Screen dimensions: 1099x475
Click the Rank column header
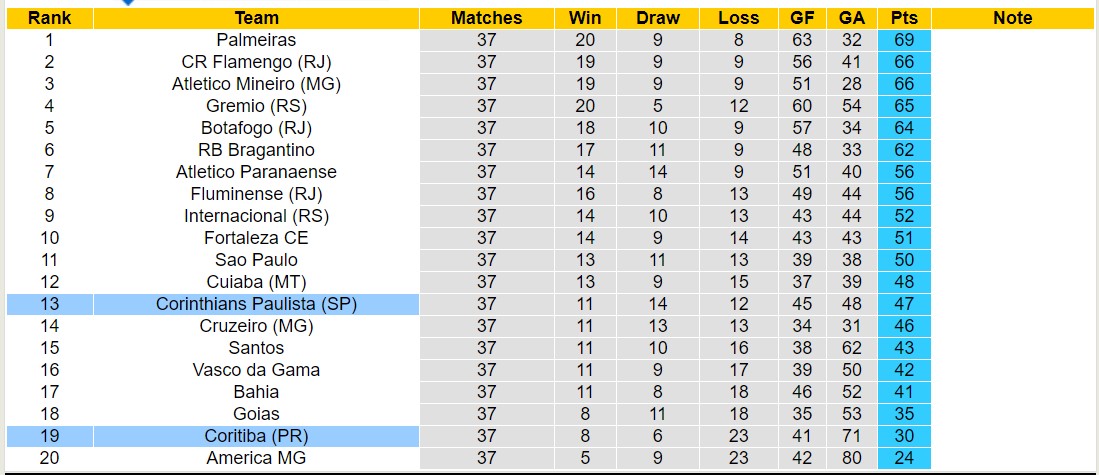tap(49, 18)
